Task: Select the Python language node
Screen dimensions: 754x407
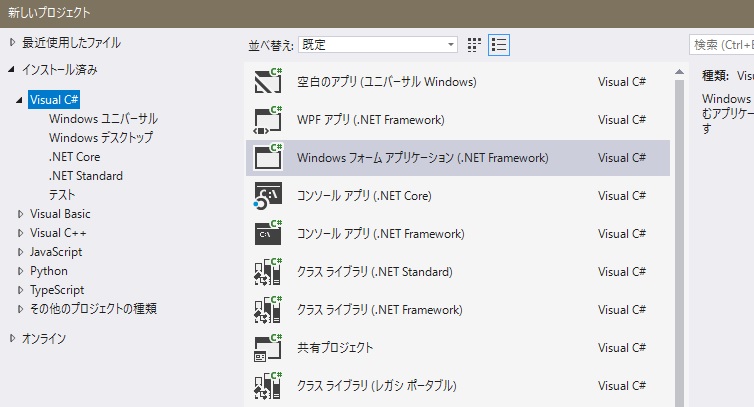Action: tap(49, 271)
